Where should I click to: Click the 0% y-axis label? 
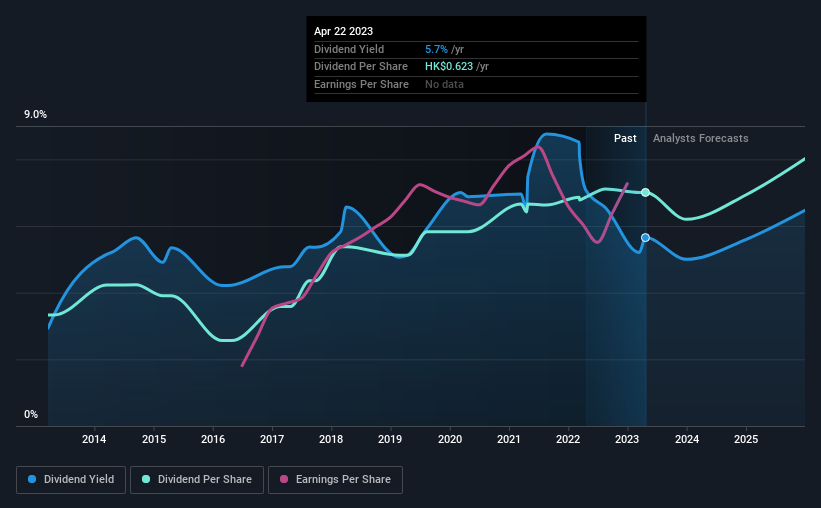click(x=31, y=414)
